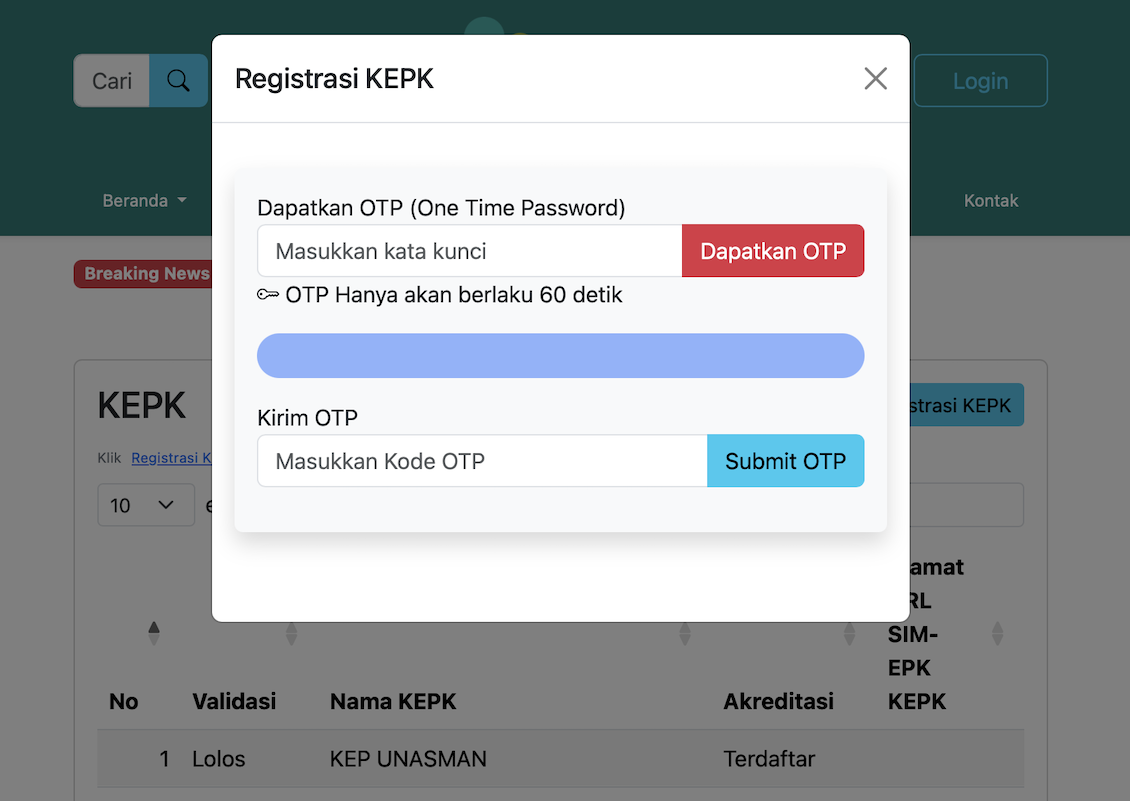Sort by Validasi column arrows
Viewport: 1130px width, 801px height.
(x=291, y=633)
